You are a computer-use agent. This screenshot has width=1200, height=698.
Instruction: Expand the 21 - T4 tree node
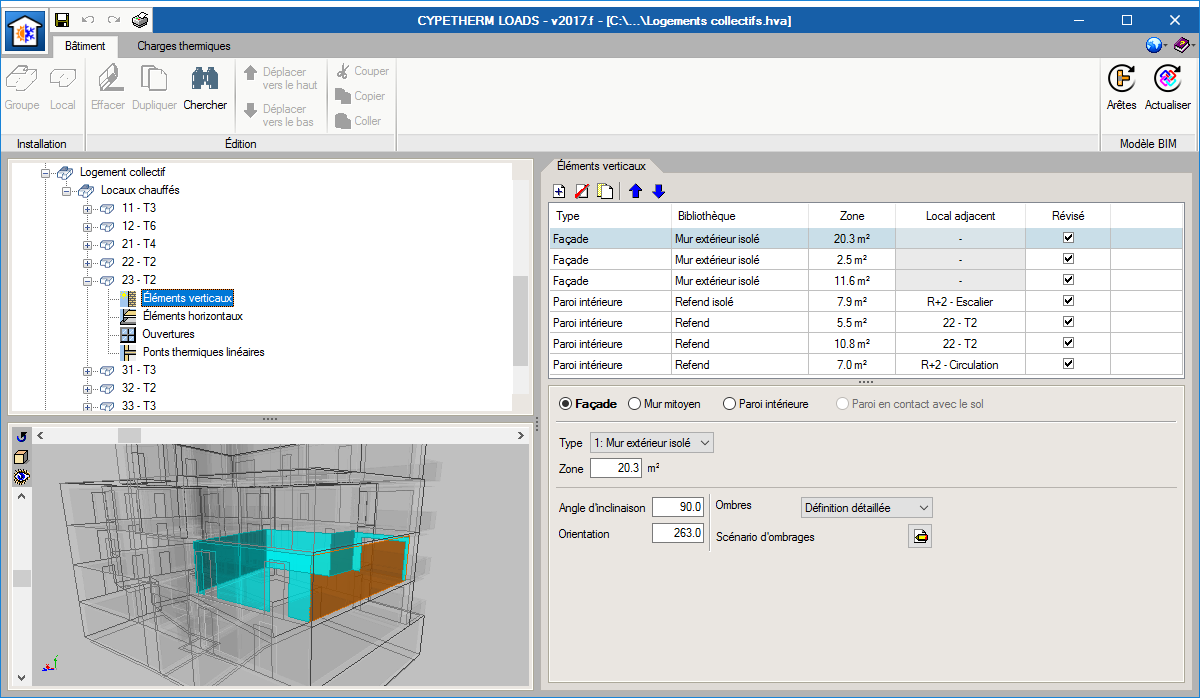tap(87, 244)
